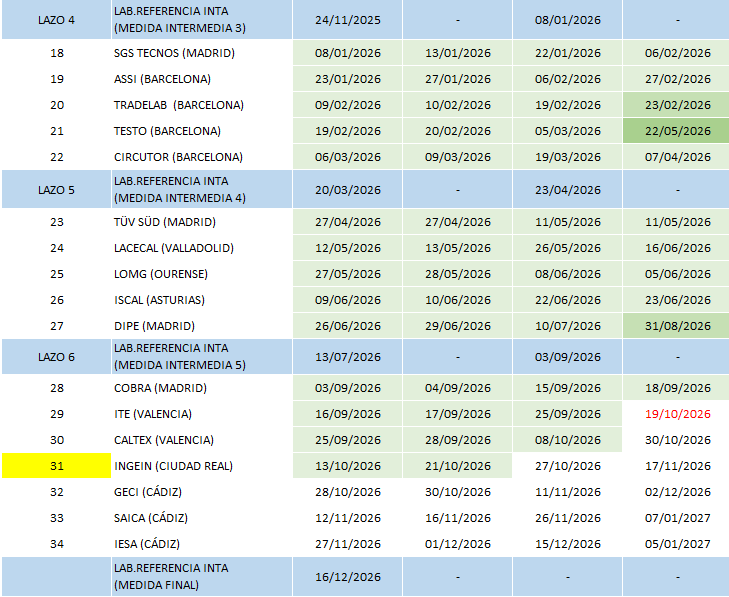Image resolution: width=729 pixels, height=597 pixels.
Task: Select final measurement date 16/12/2026
Action: tap(347, 577)
